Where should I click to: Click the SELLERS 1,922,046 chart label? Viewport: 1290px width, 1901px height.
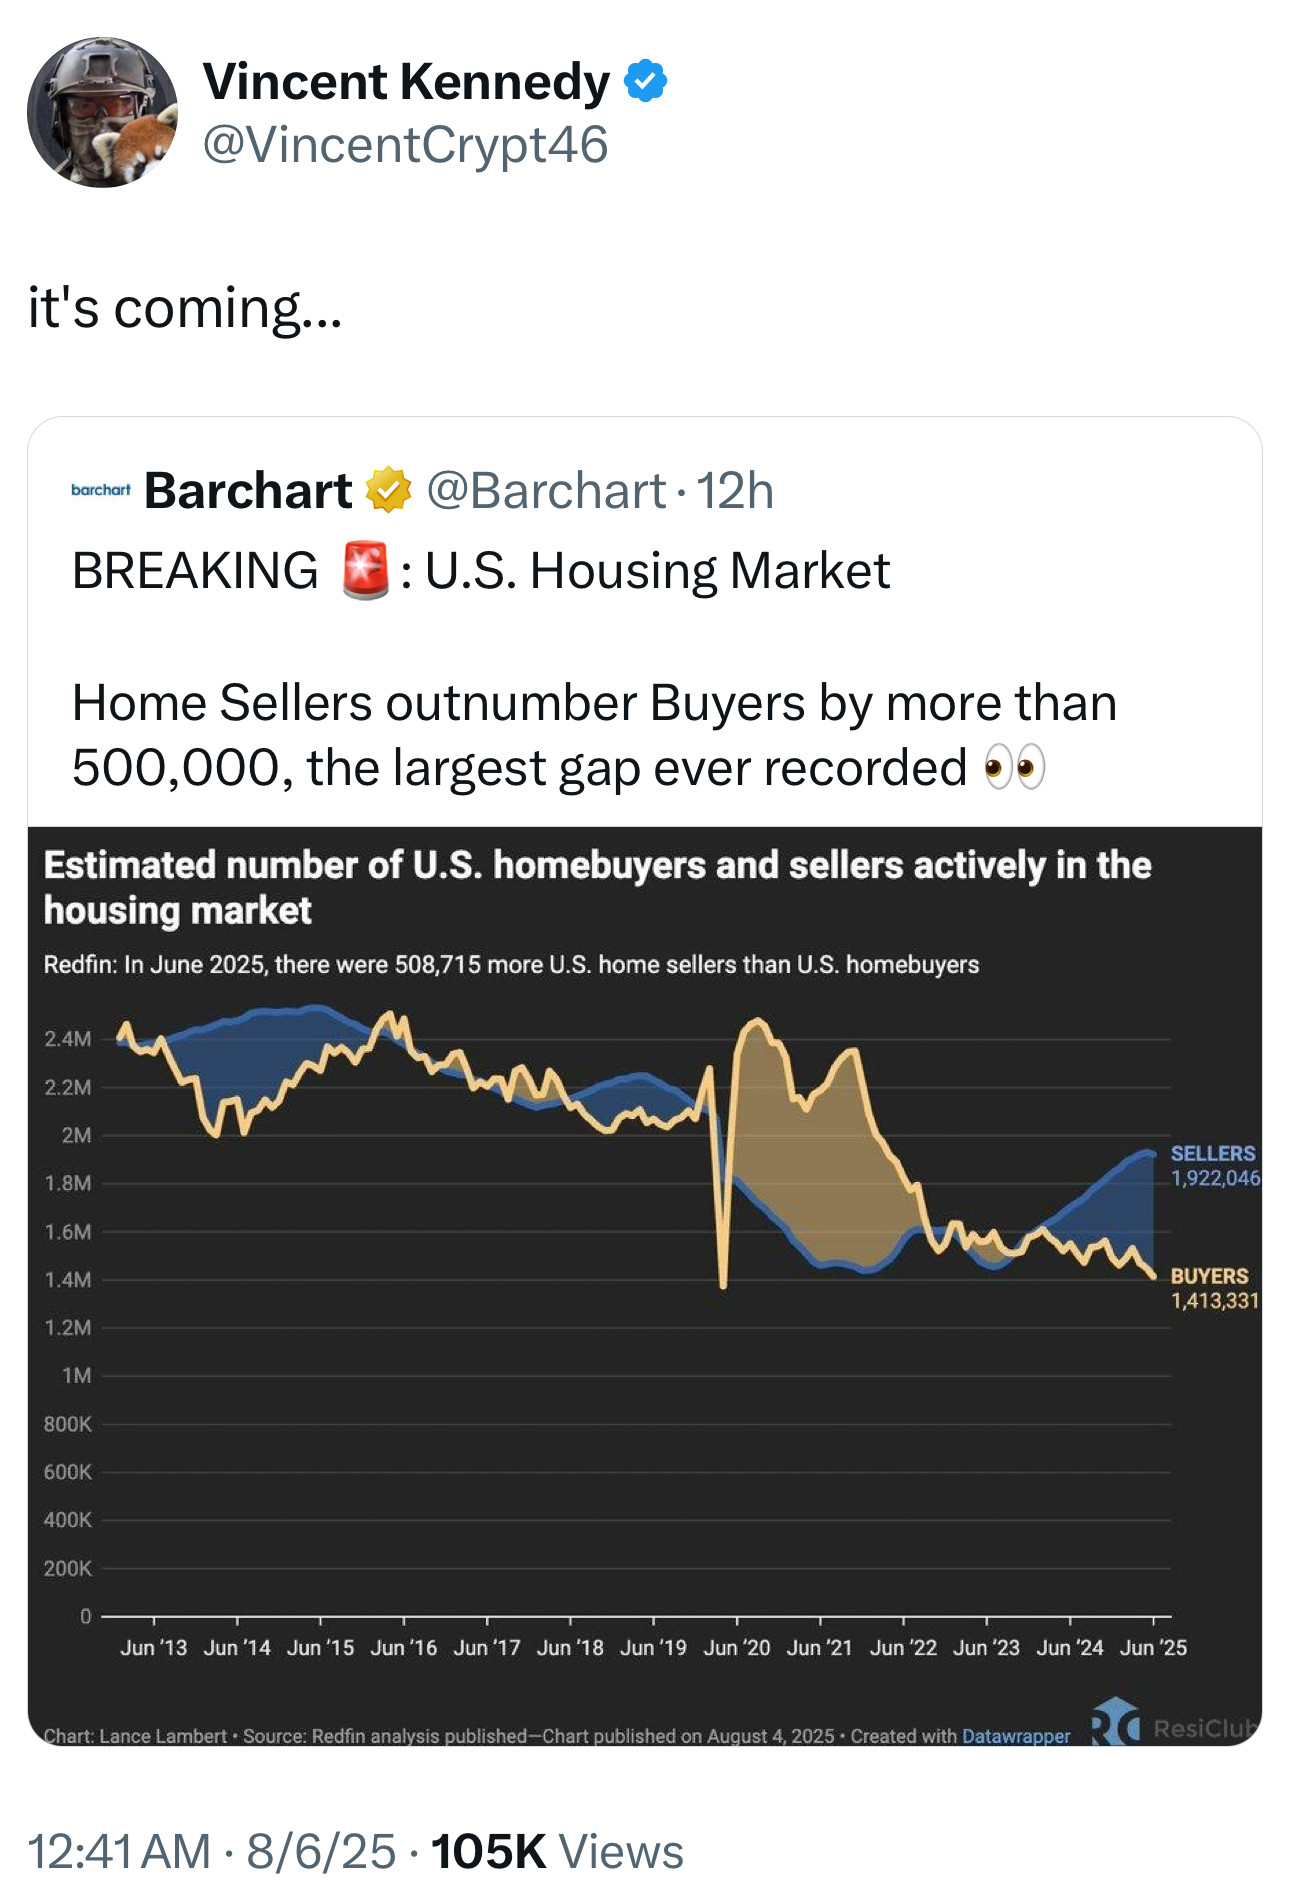[1214, 1166]
